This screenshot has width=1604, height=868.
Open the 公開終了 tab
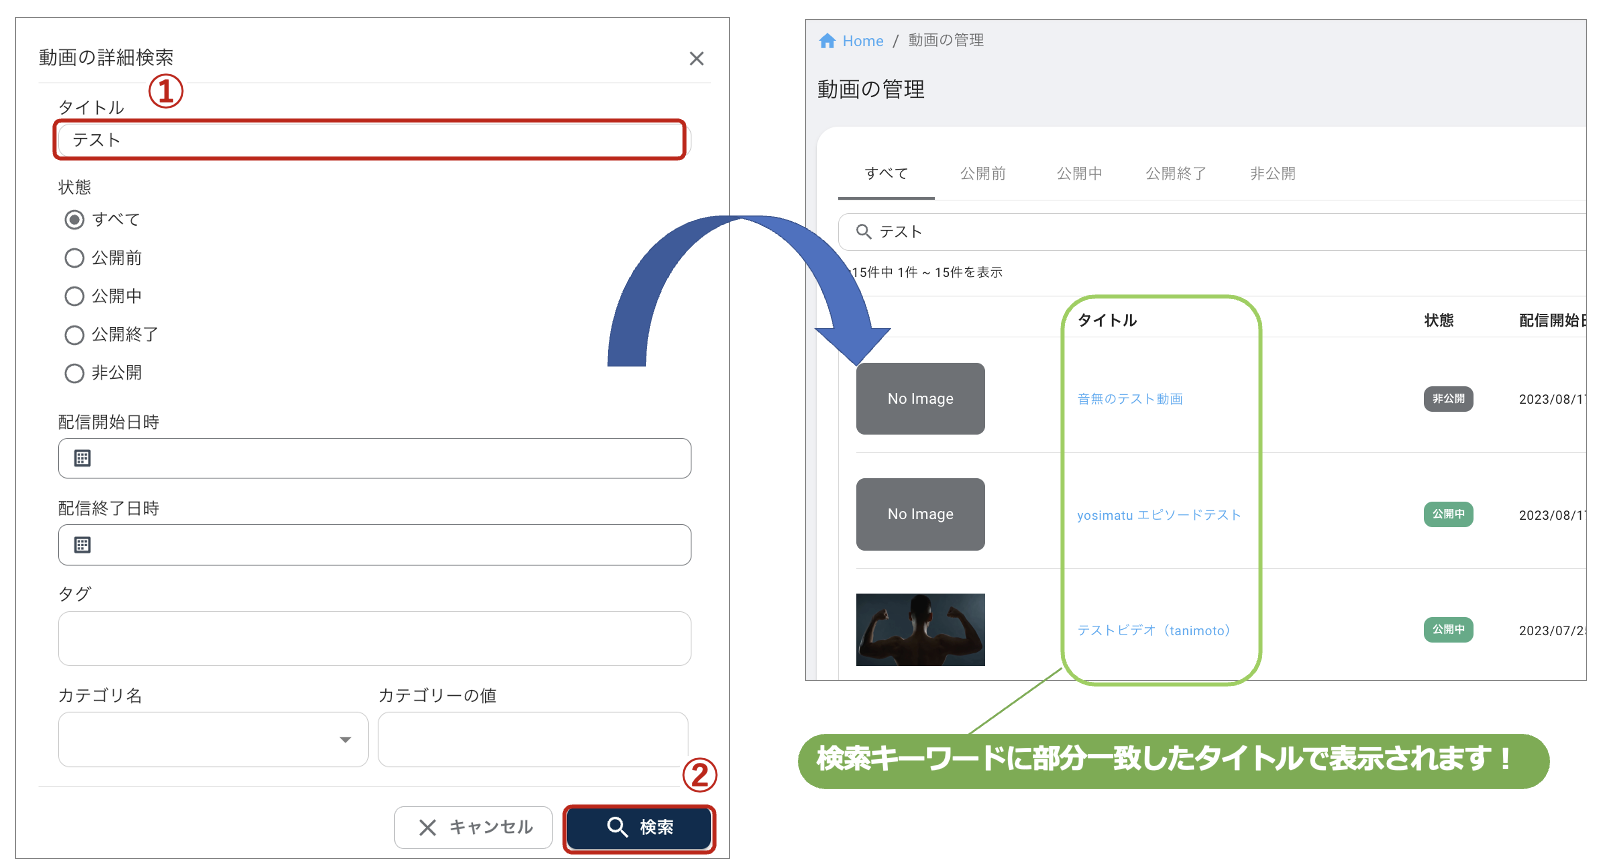tap(1175, 174)
